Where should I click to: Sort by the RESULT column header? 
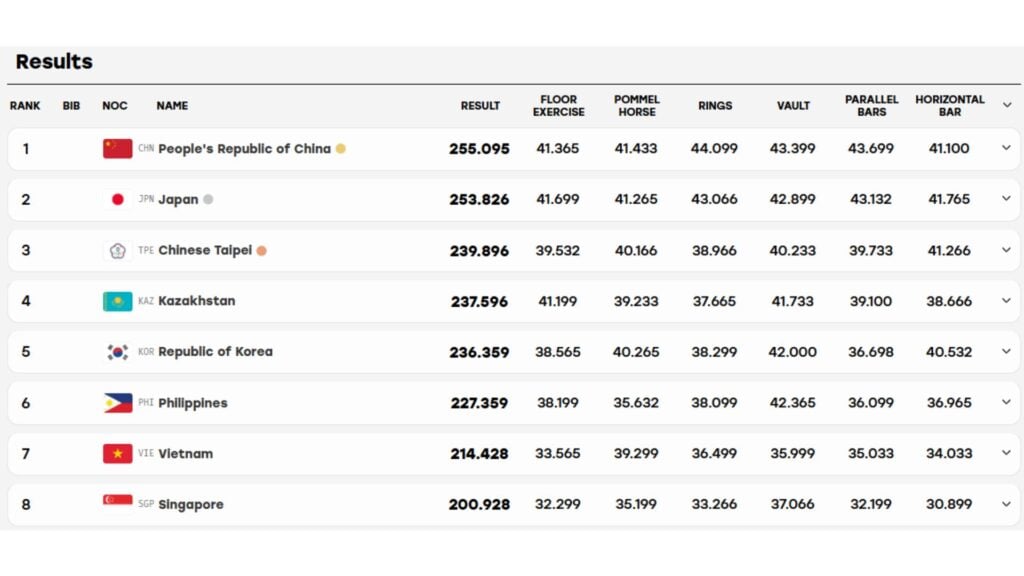[480, 106]
